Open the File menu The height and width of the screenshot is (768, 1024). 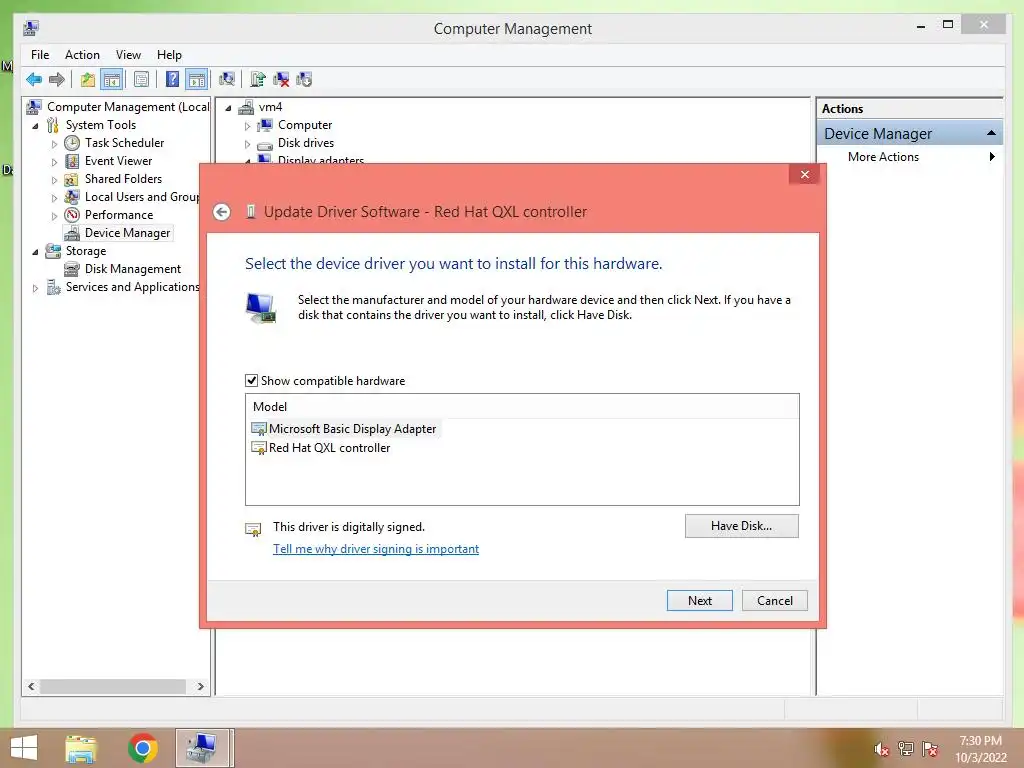[40, 55]
